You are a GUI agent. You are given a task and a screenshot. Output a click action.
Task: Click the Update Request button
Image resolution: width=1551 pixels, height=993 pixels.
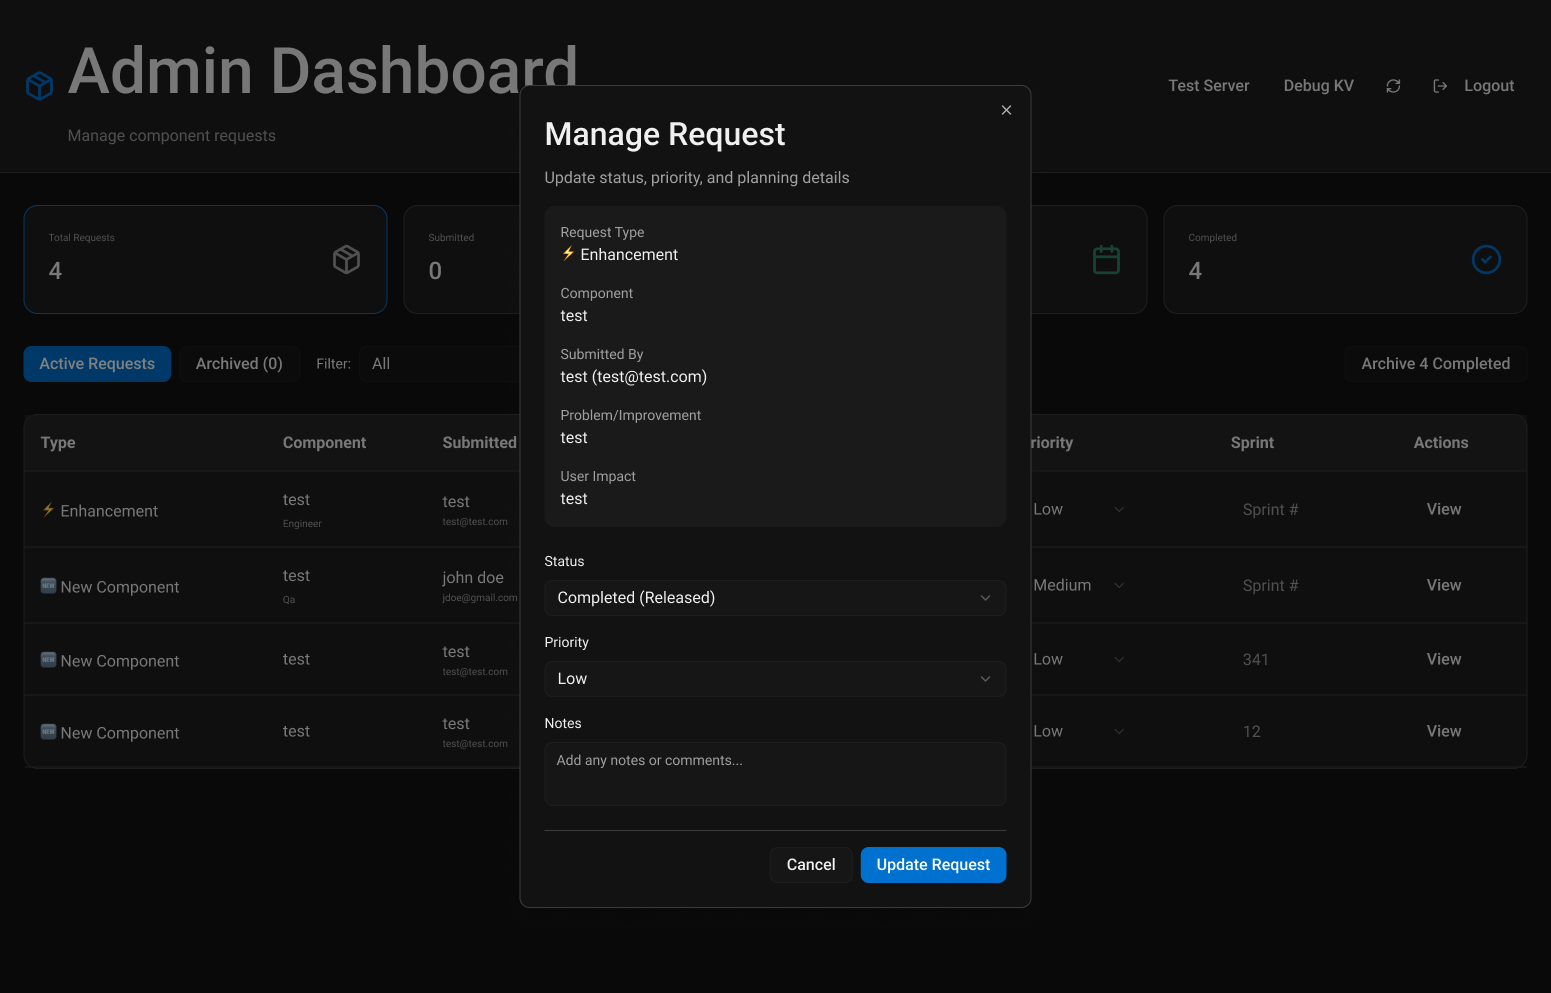933,864
